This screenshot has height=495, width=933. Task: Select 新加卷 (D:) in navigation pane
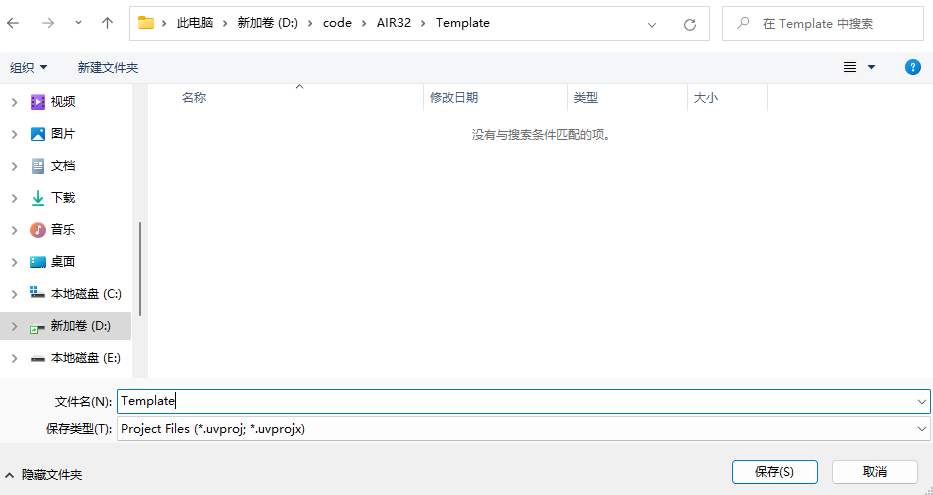tap(81, 326)
